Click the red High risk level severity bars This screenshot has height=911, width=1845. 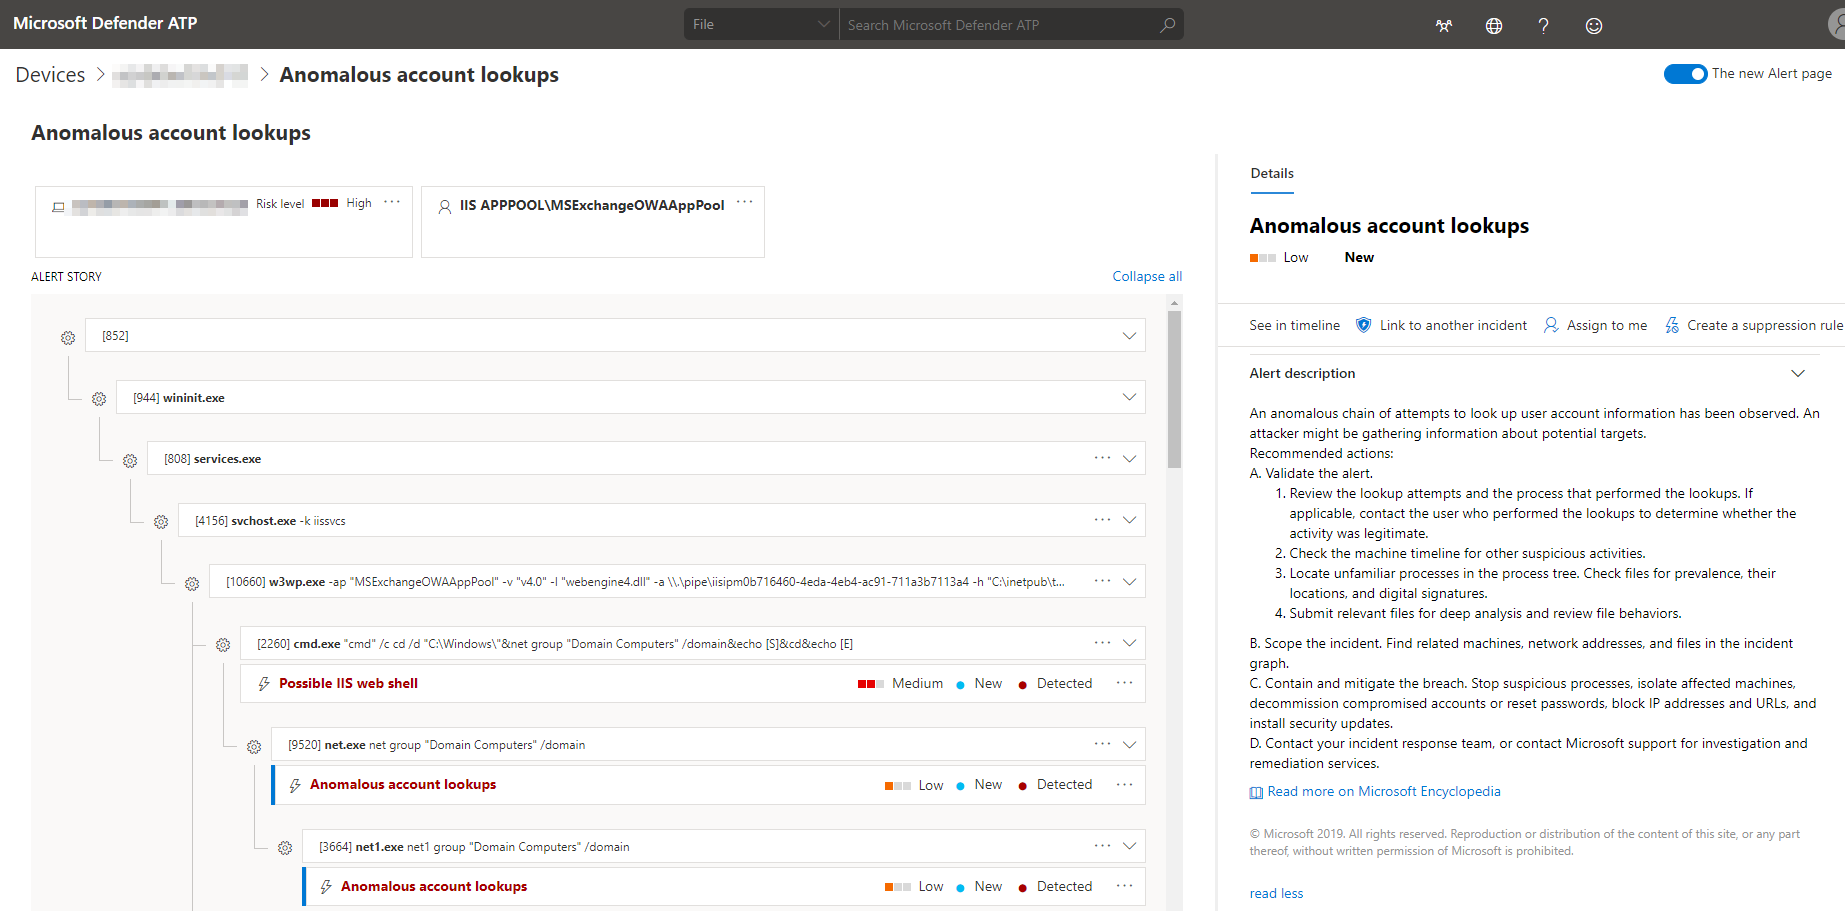click(x=324, y=202)
